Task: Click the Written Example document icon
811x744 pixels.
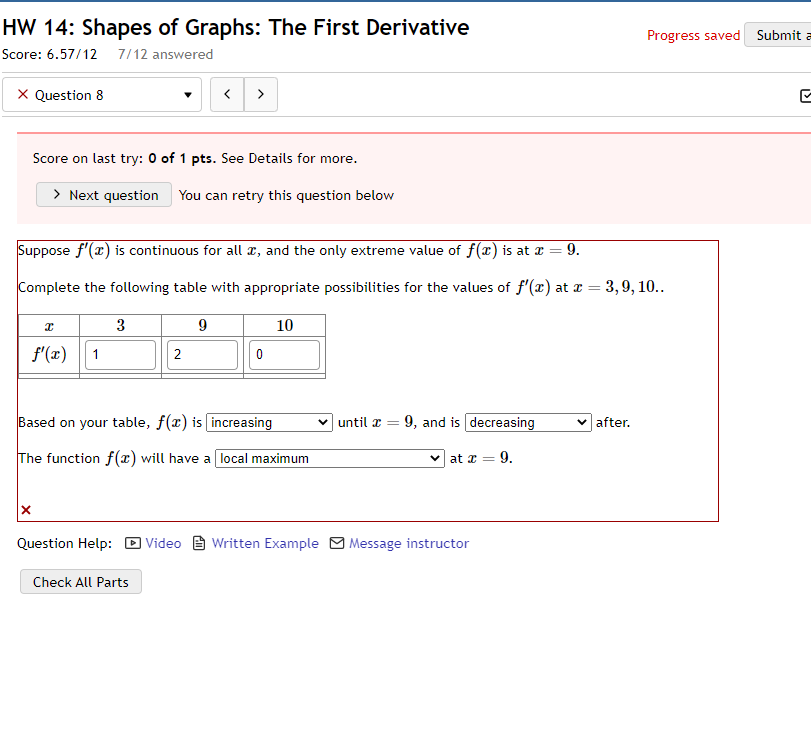Action: click(198, 543)
